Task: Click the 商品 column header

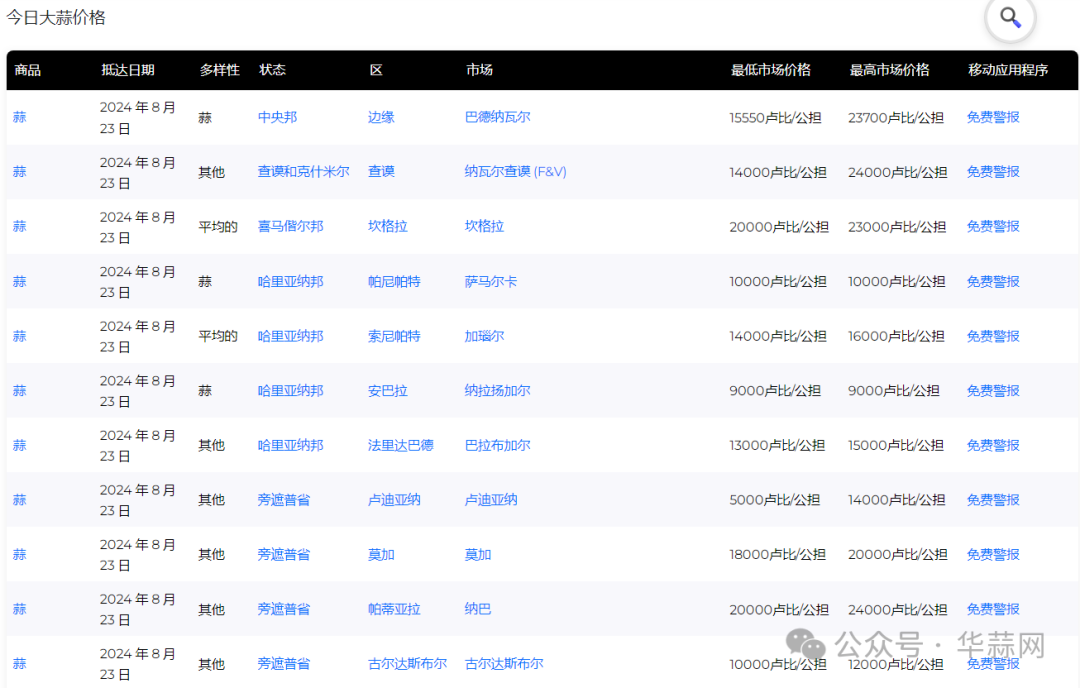Action: [x=28, y=70]
